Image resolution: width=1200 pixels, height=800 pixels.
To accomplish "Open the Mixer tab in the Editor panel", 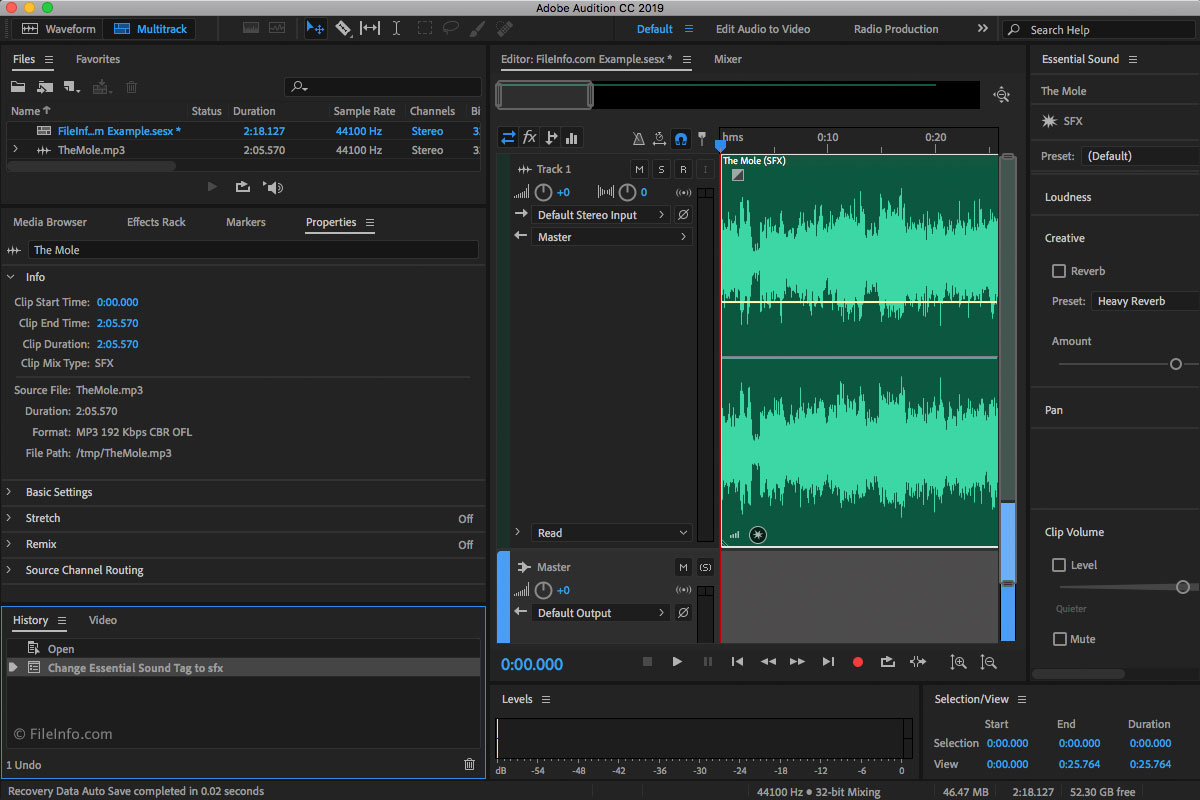I will tap(727, 59).
